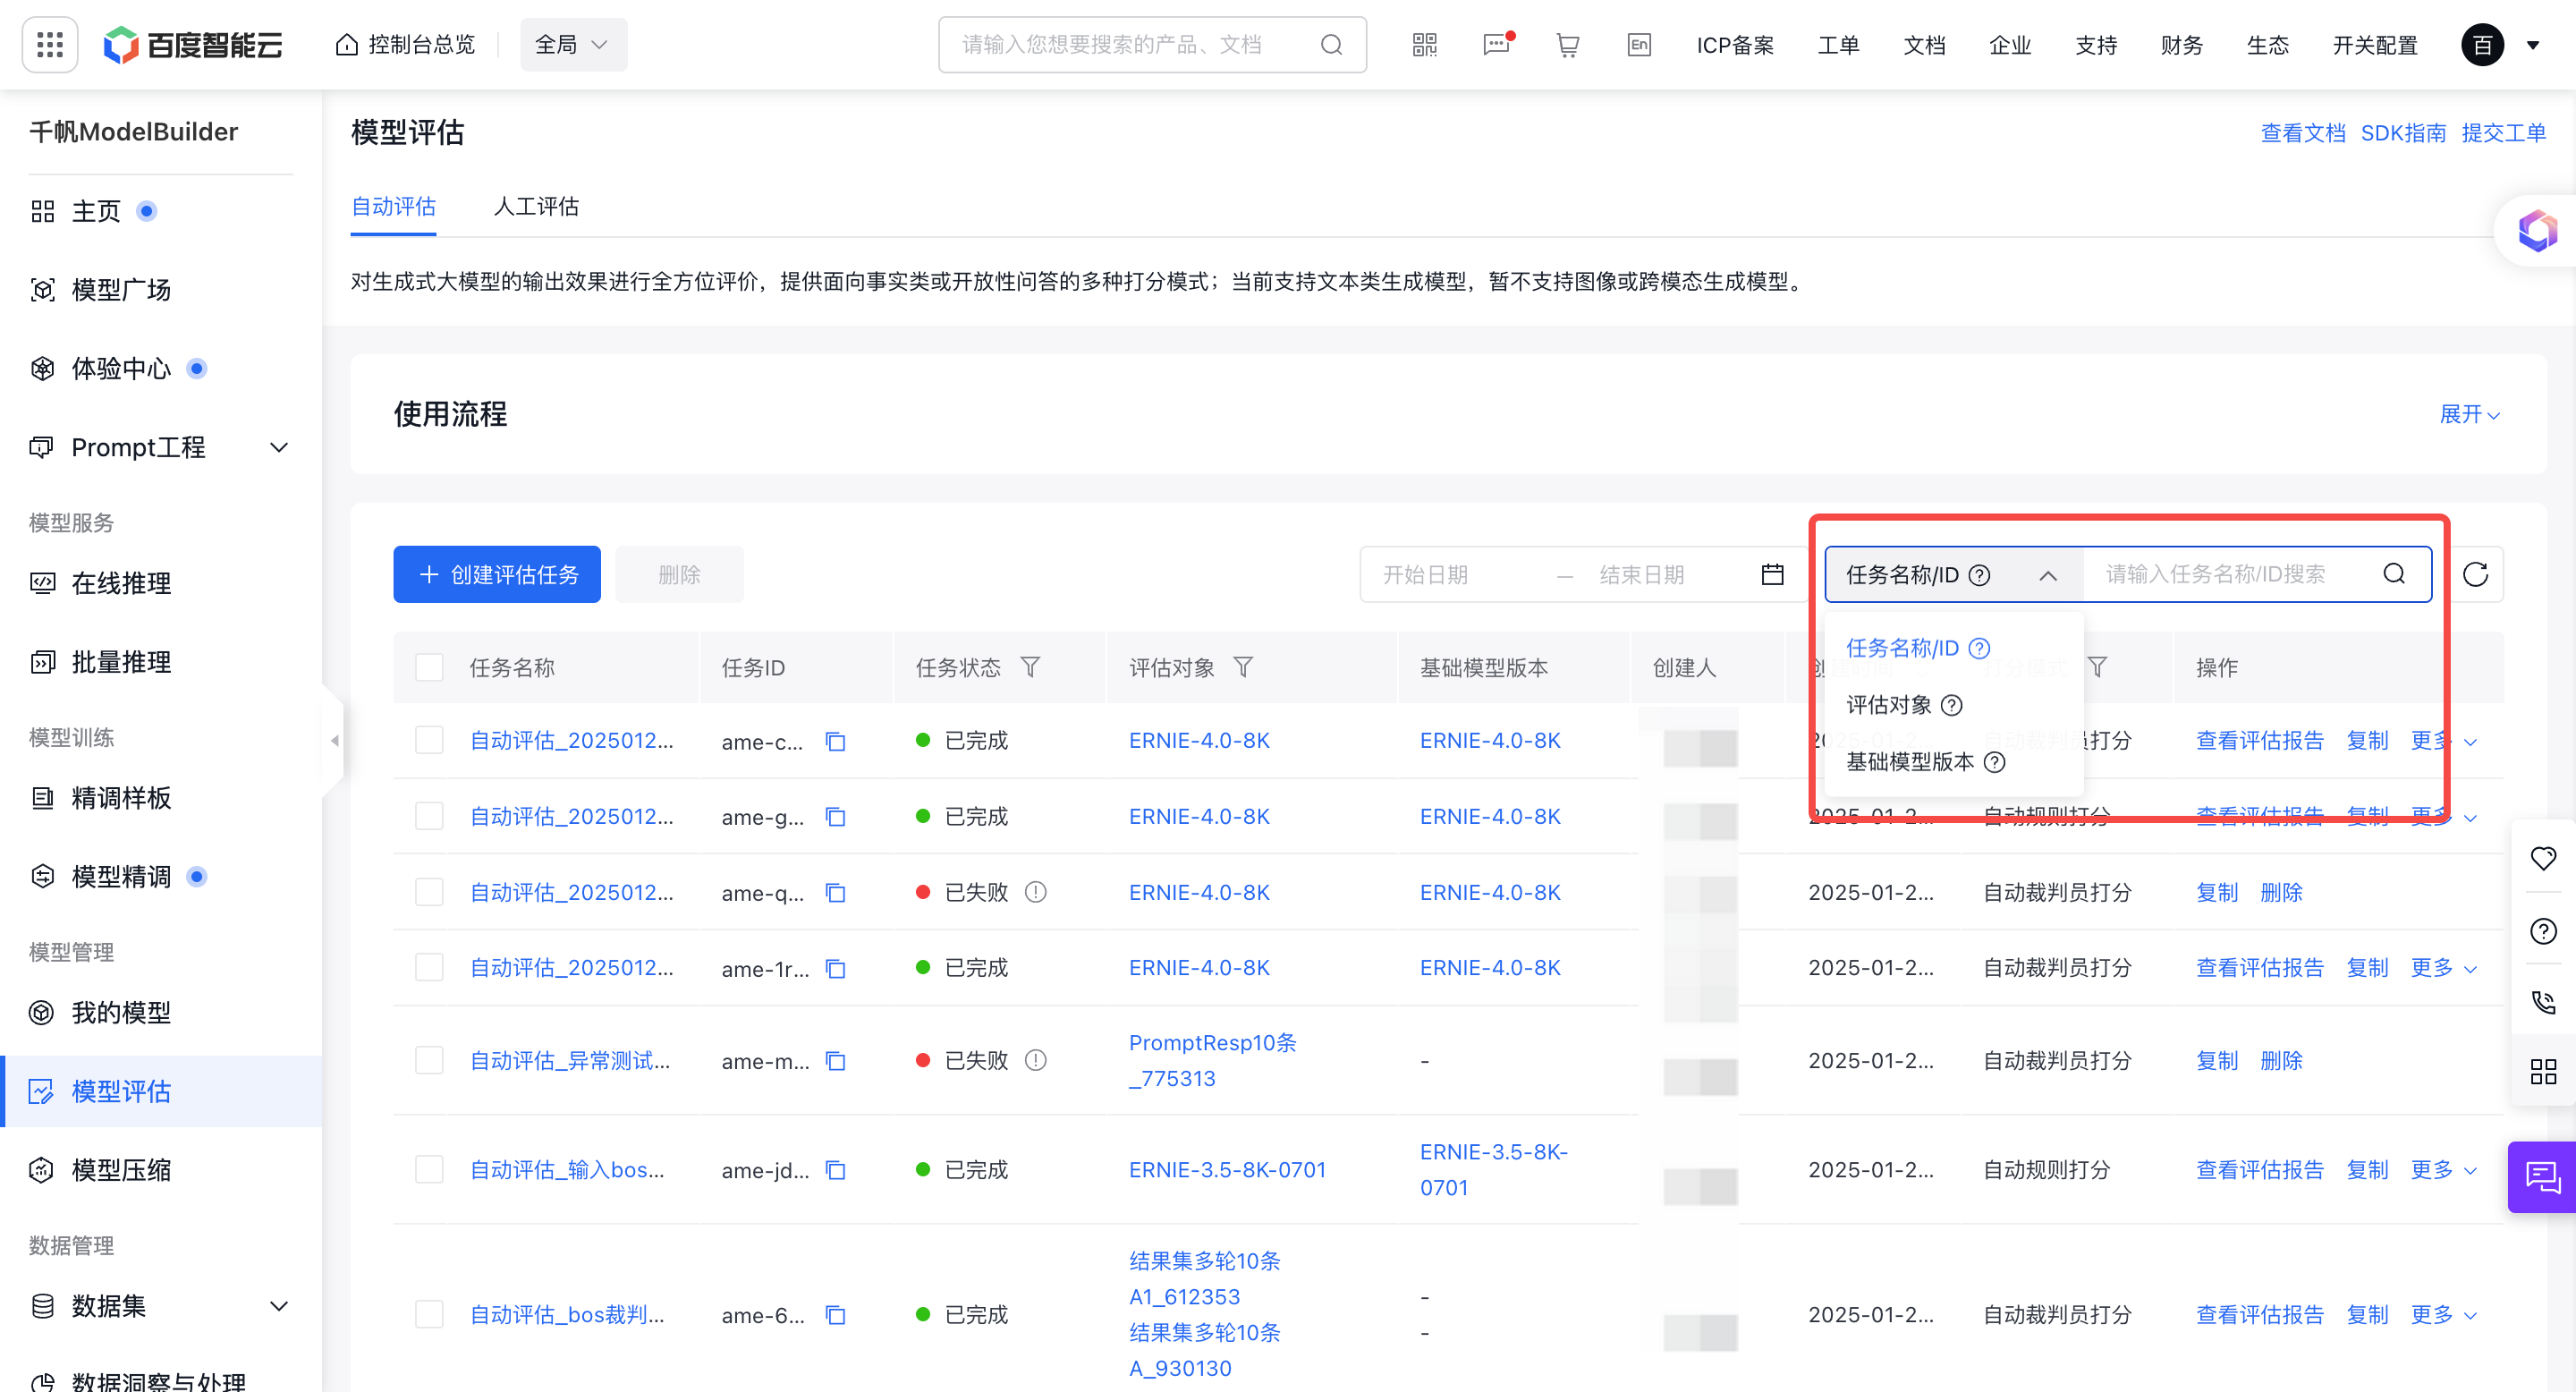Open the purple chat support button
This screenshot has width=2576, height=1392.
click(x=2542, y=1177)
